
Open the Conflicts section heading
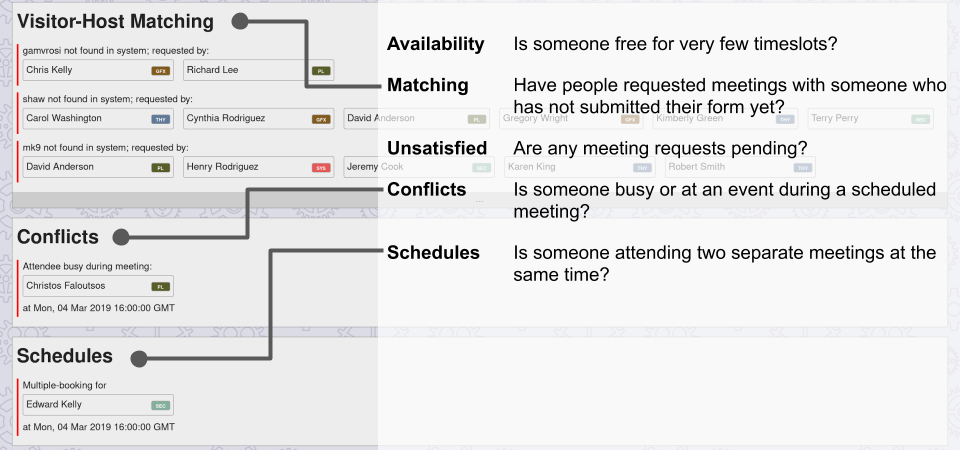[x=58, y=237]
